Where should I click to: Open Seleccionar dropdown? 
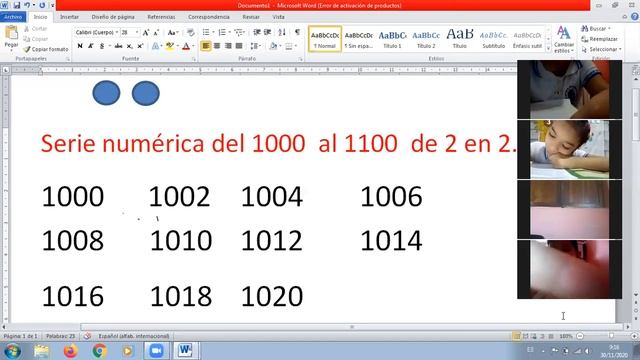[x=601, y=49]
